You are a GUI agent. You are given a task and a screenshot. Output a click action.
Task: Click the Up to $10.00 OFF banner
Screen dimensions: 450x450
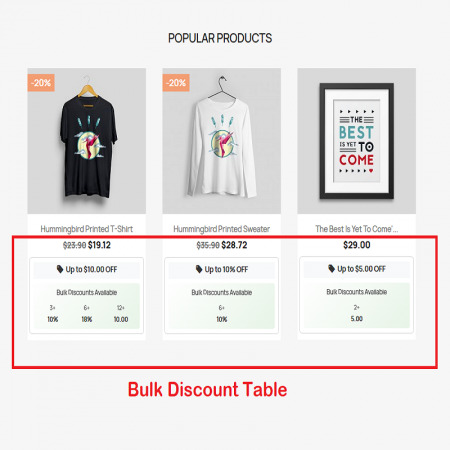click(87, 269)
